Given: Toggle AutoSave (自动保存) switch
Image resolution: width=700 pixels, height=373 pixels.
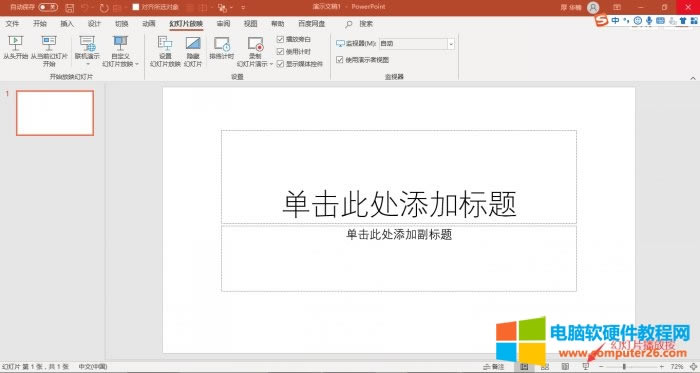Looking at the screenshot, I should 48,7.
